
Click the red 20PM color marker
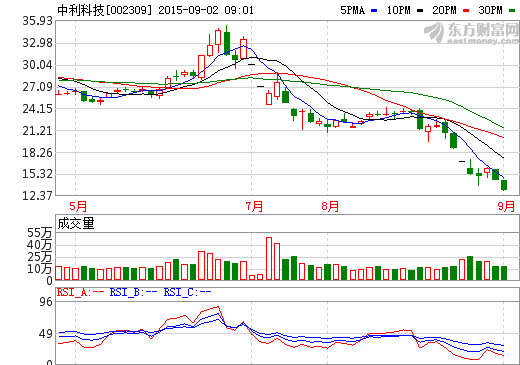(x=466, y=11)
